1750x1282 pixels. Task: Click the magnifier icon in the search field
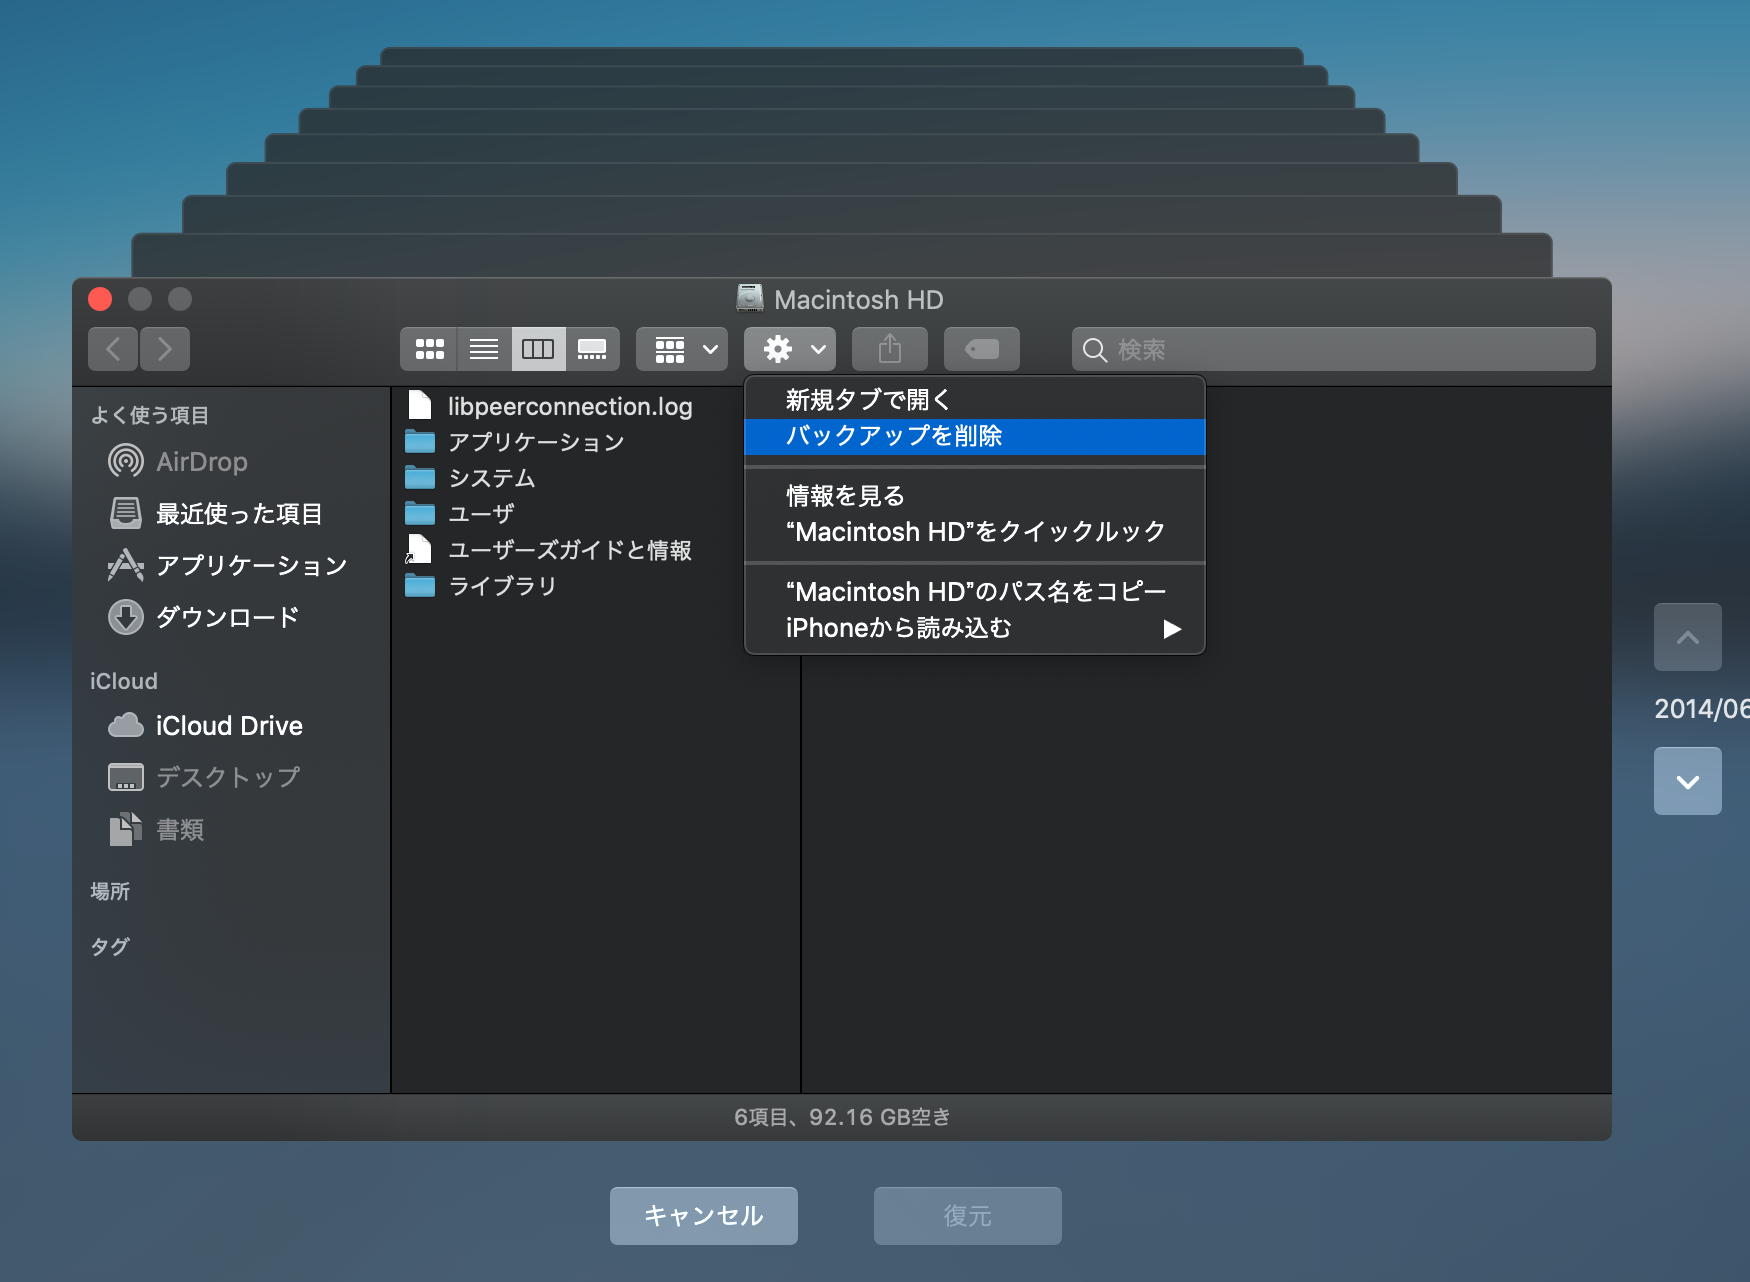(1095, 350)
